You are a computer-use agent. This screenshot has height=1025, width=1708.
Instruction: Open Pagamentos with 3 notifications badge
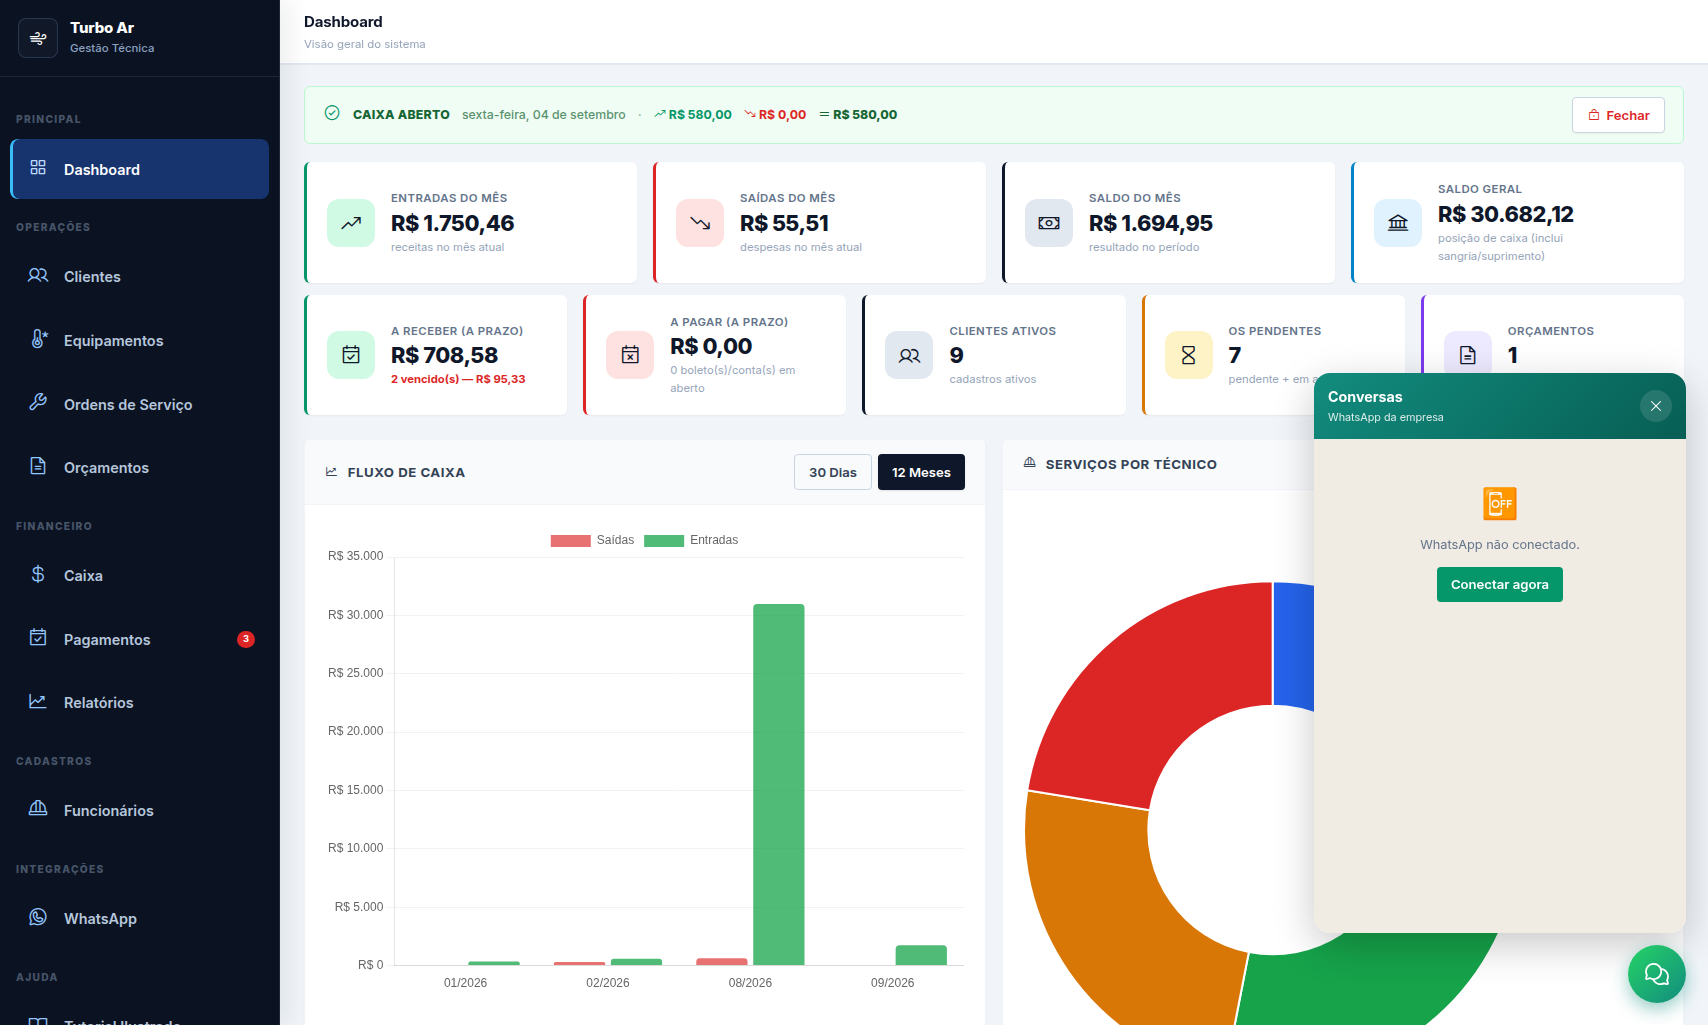coord(140,639)
